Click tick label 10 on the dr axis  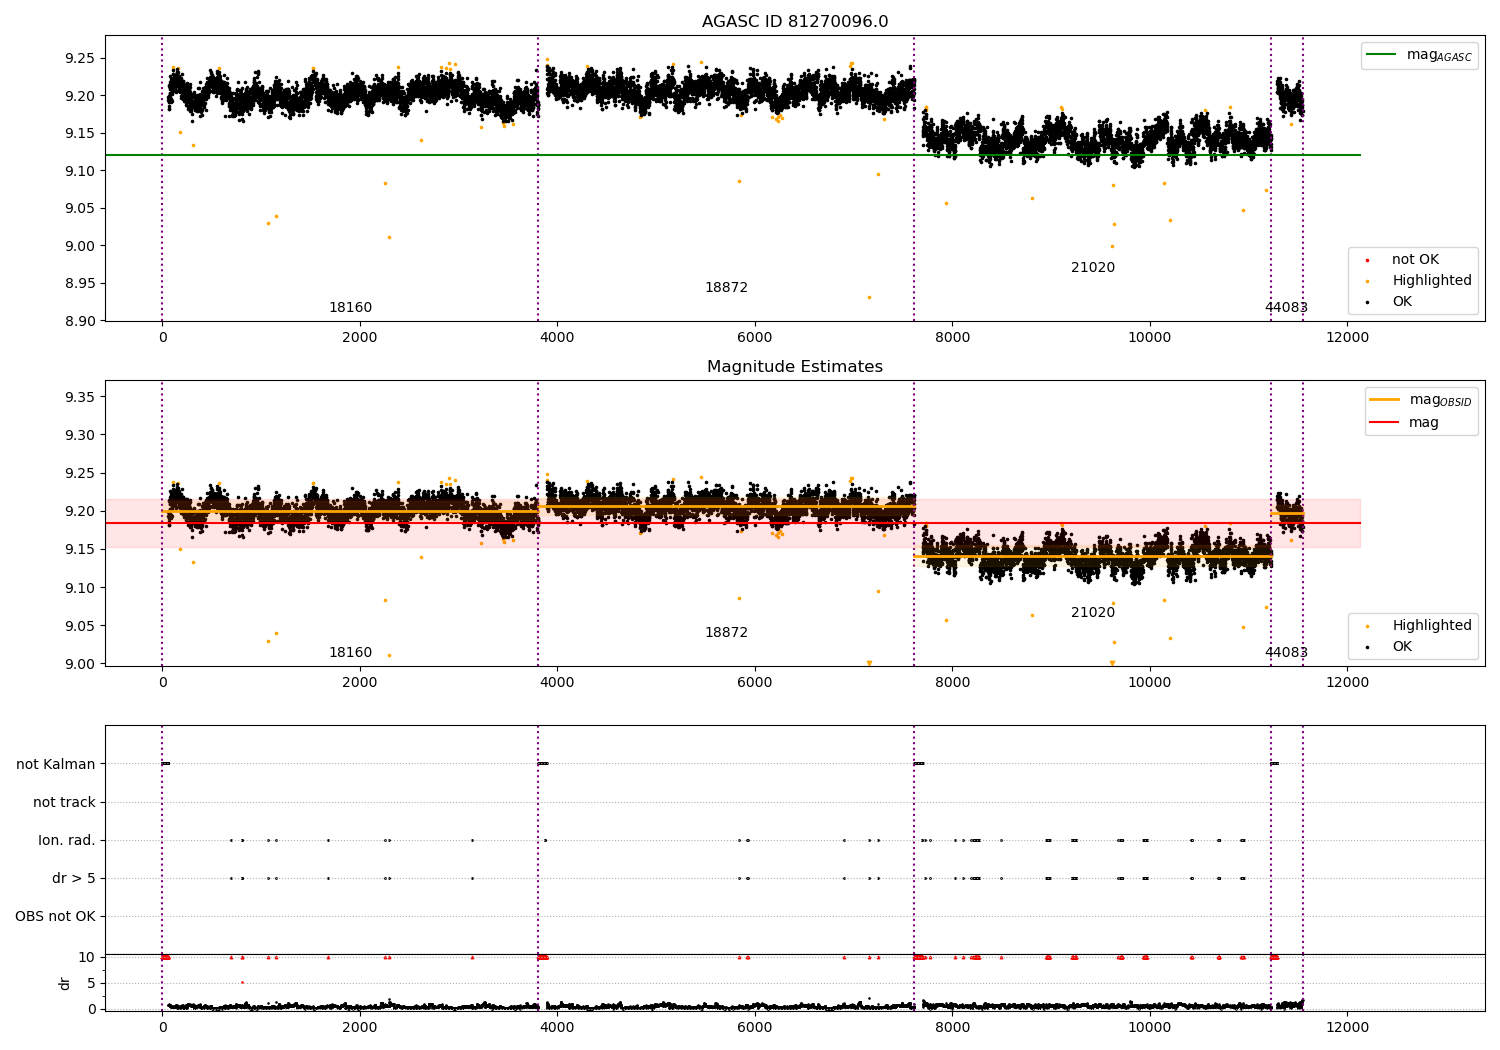87,958
